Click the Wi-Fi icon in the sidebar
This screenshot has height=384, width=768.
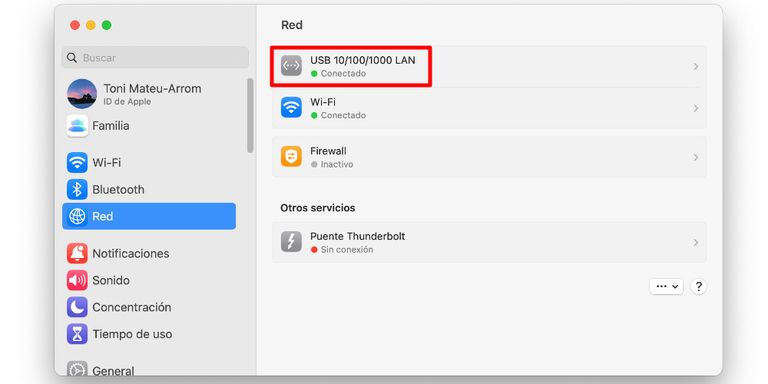pyautogui.click(x=77, y=163)
